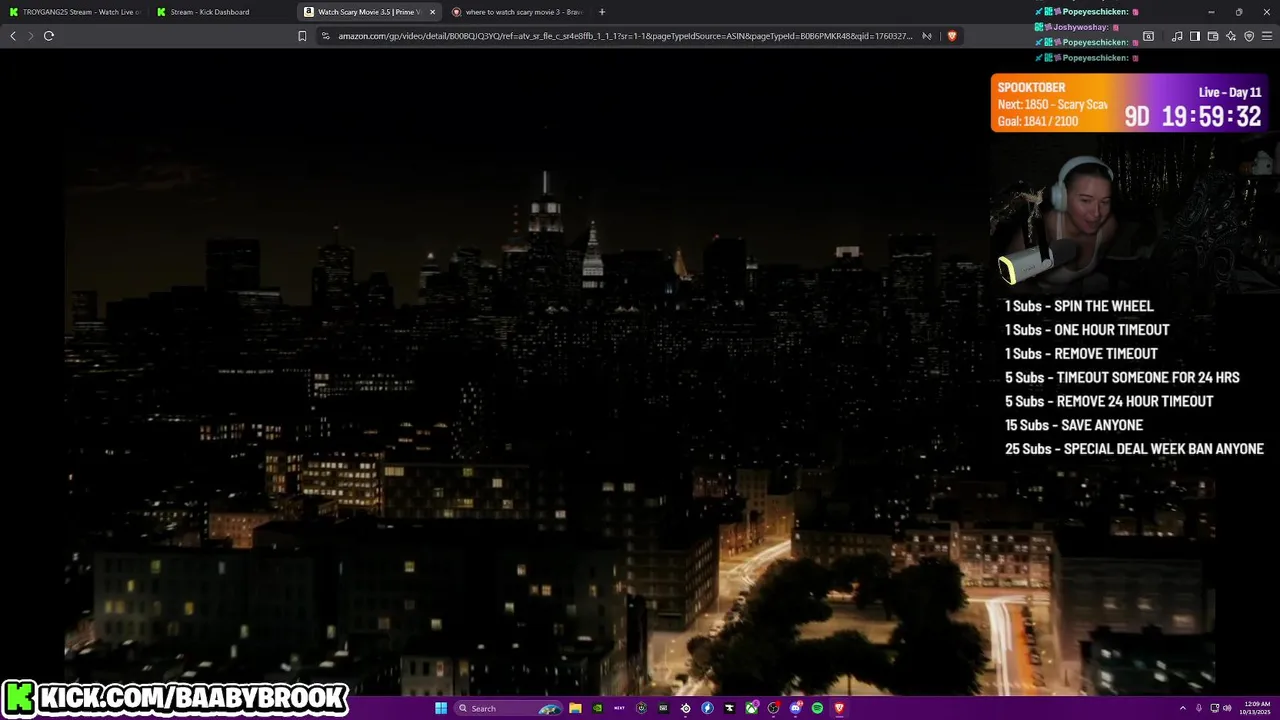Open Discord from the taskbar
1280x720 pixels.
796,708
